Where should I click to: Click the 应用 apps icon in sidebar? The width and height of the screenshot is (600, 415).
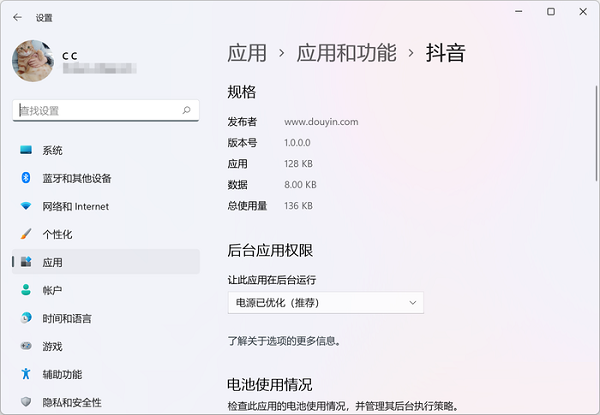point(26,262)
